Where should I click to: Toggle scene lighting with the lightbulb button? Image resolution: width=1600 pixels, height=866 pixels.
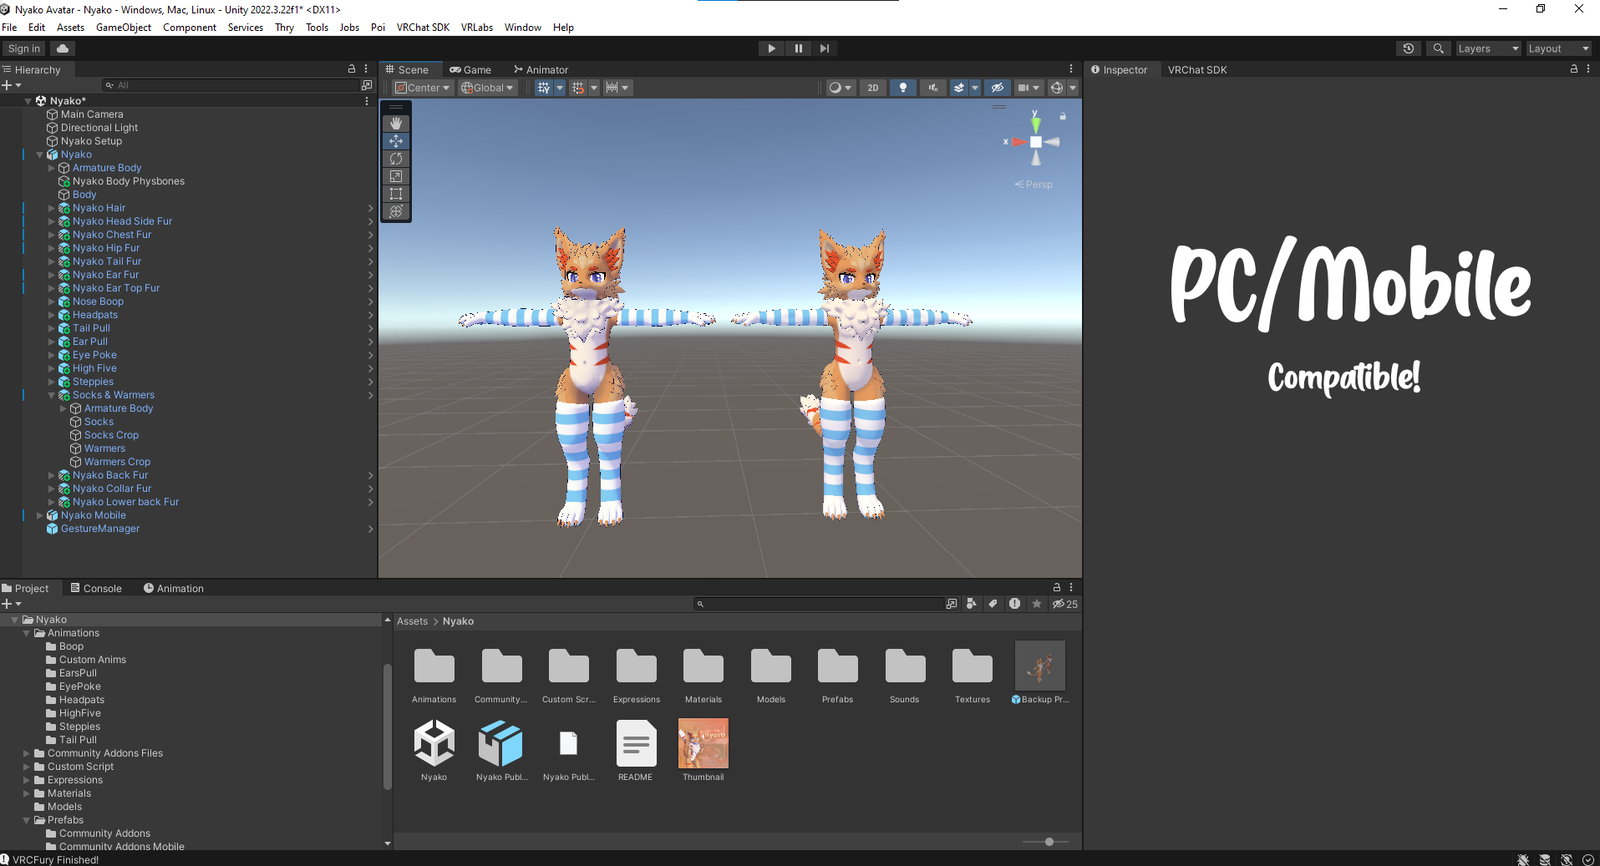[x=903, y=88]
